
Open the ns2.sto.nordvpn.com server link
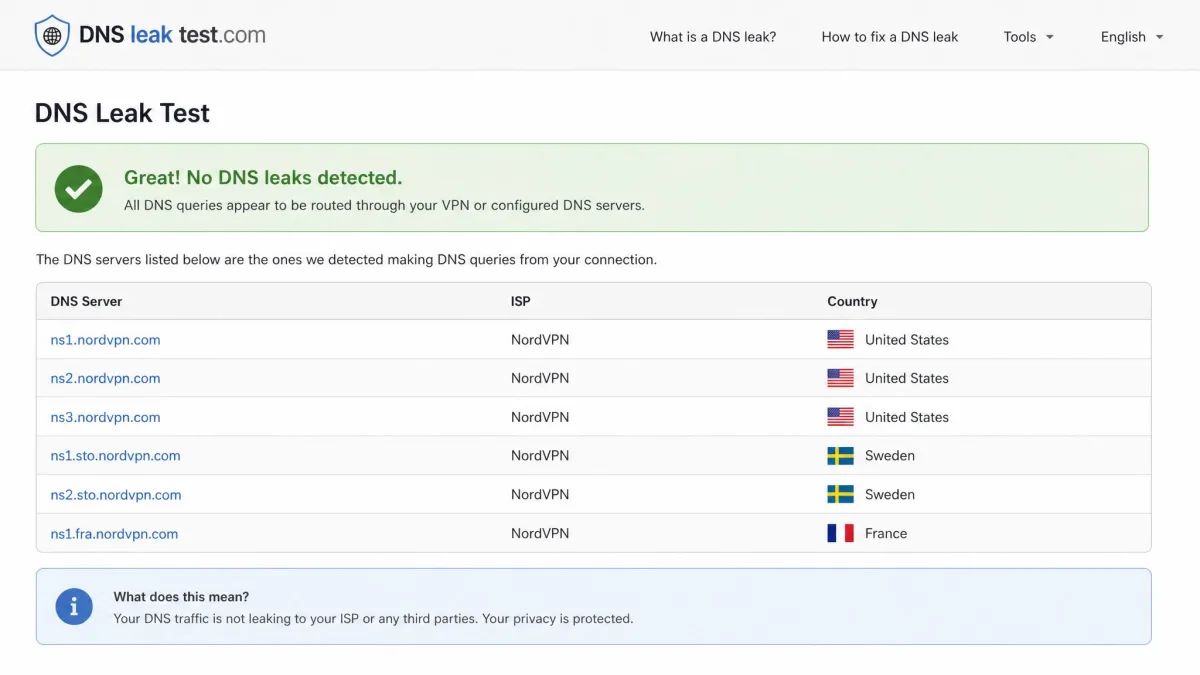point(116,494)
